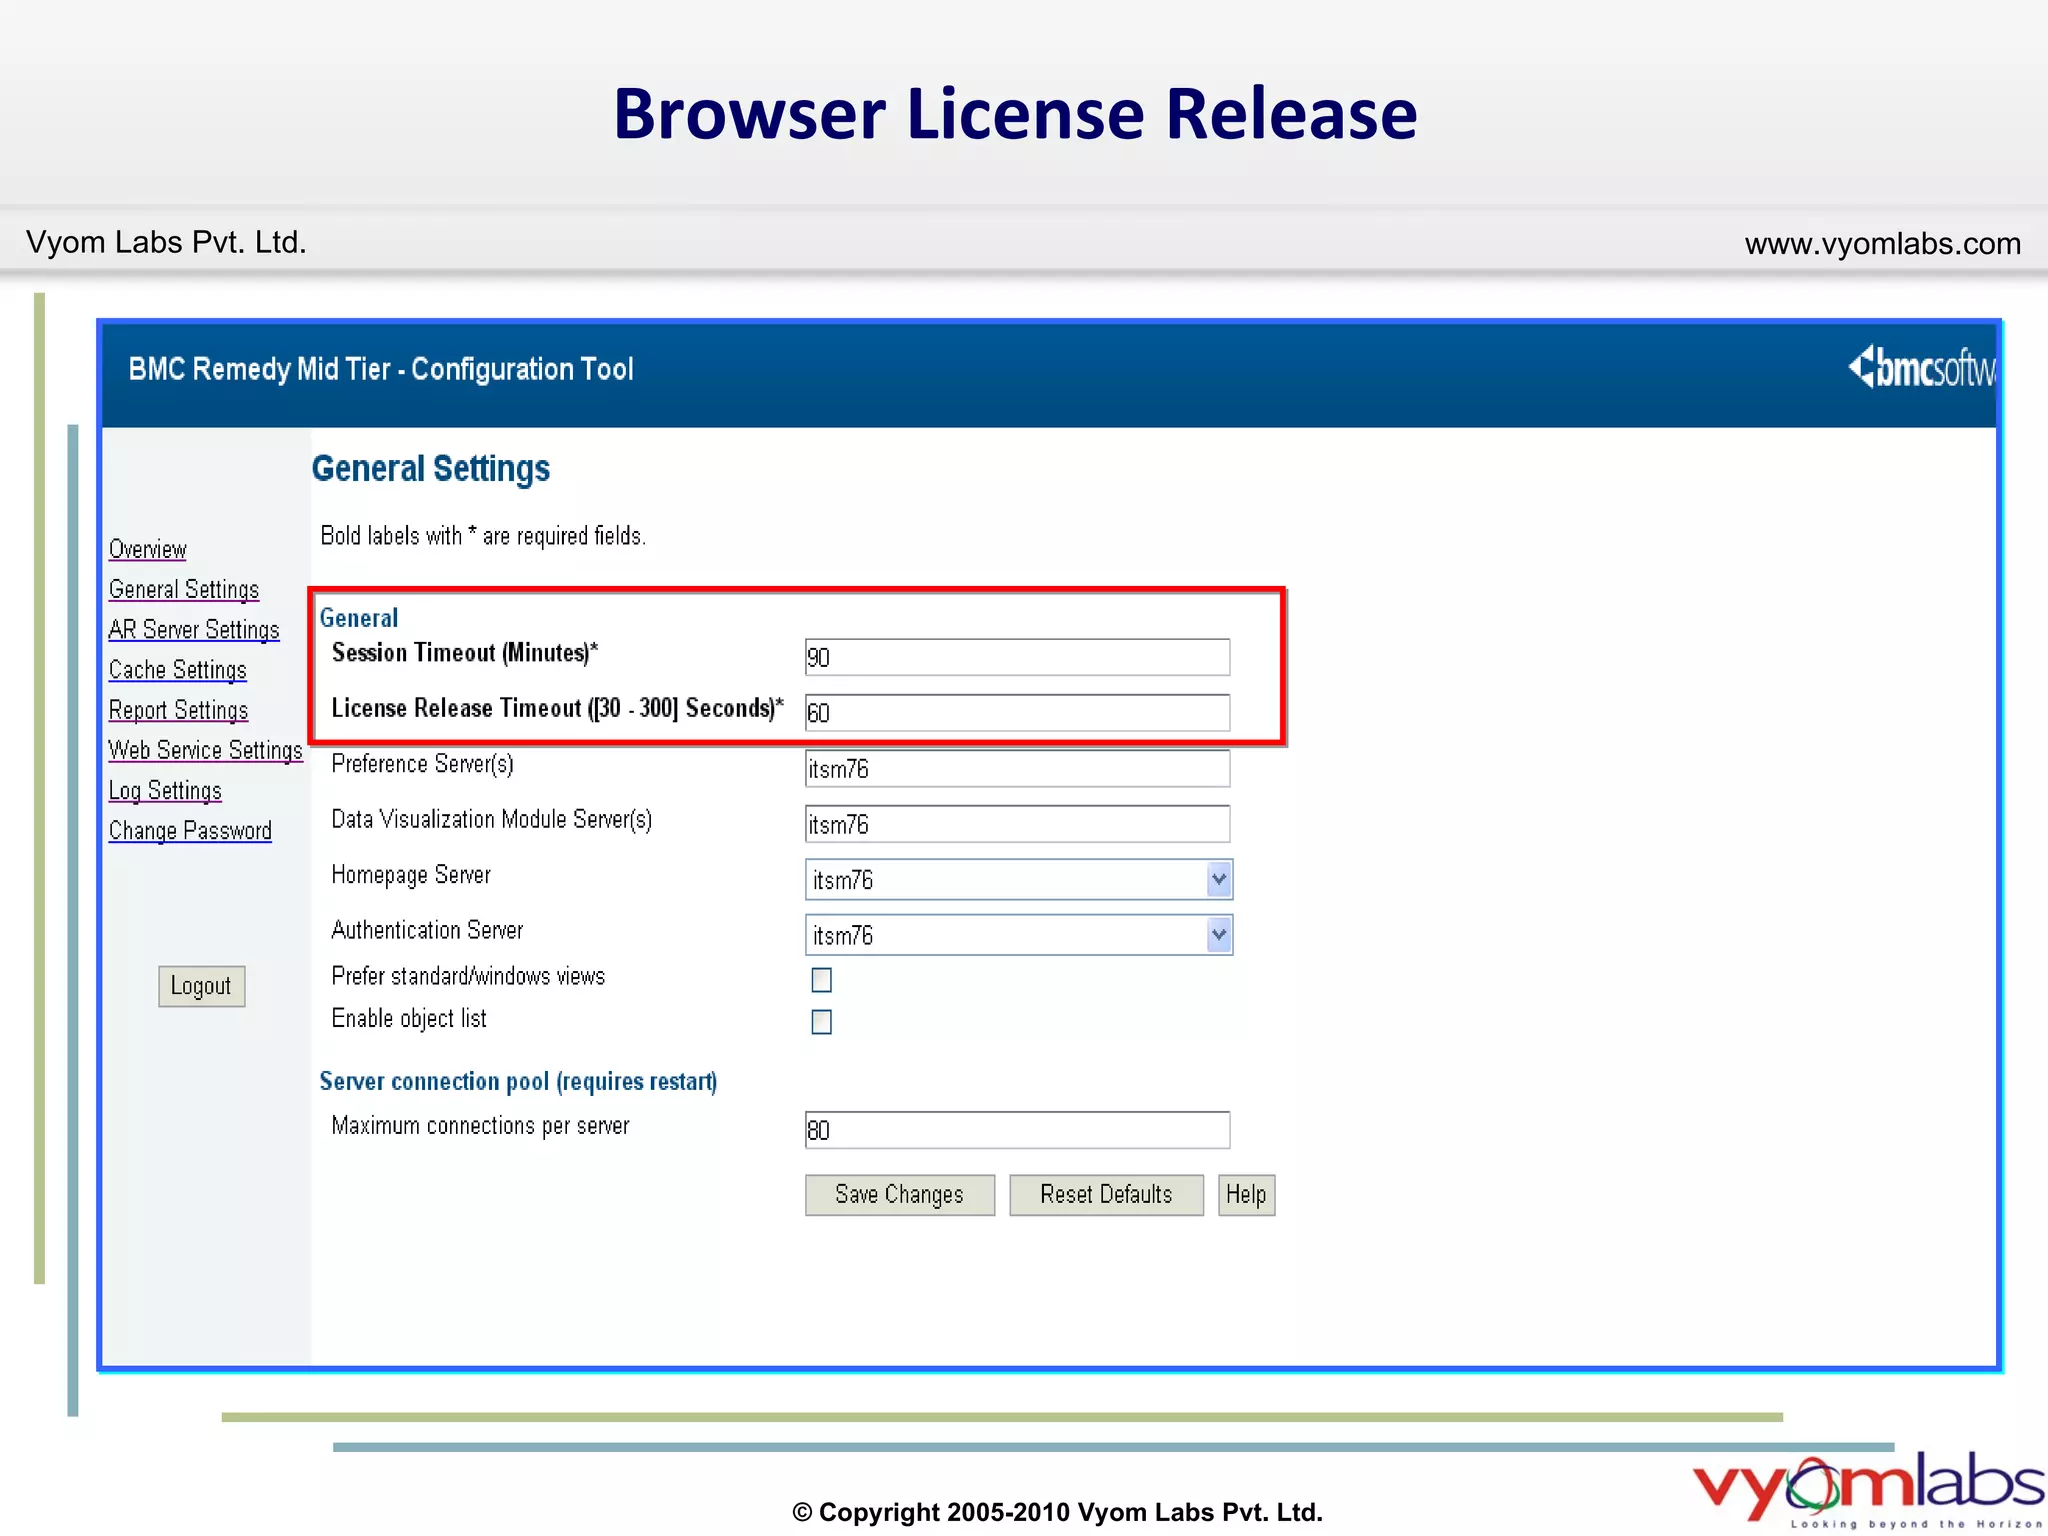Screen dimensions: 2048x1536
Task: Click the Save Changes button
Action: click(899, 1195)
